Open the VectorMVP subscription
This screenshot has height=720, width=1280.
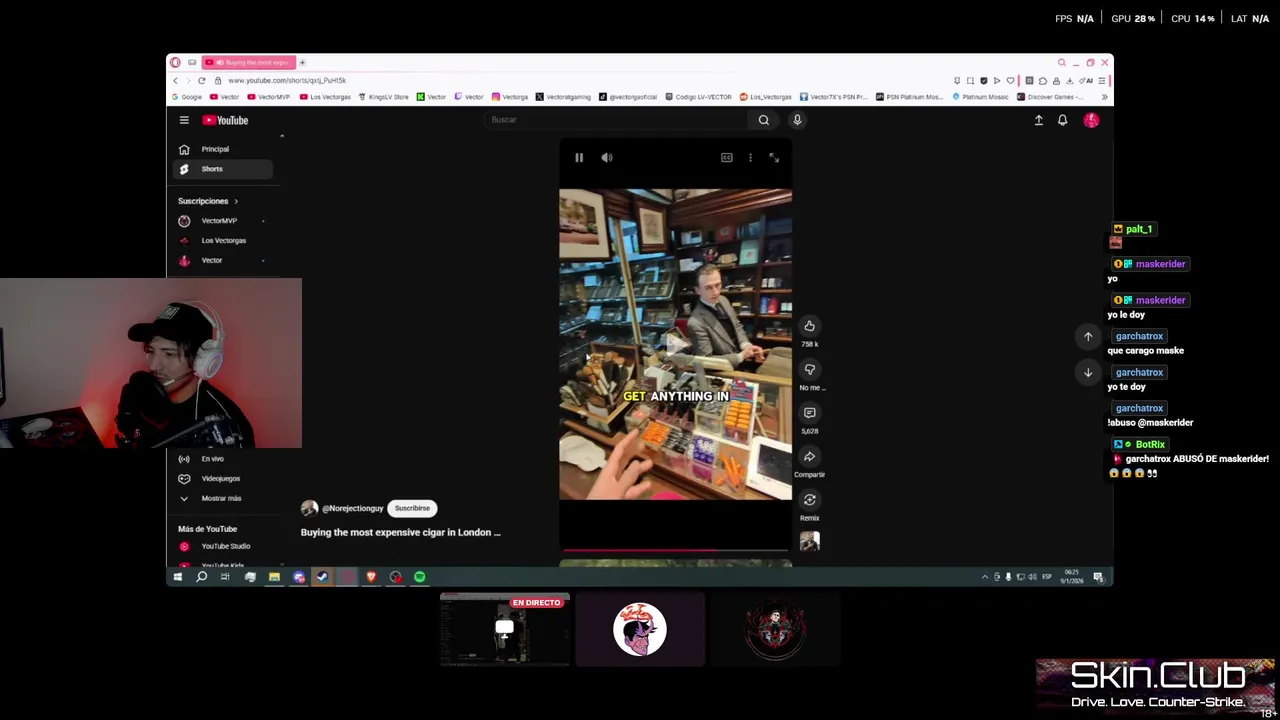click(x=222, y=221)
